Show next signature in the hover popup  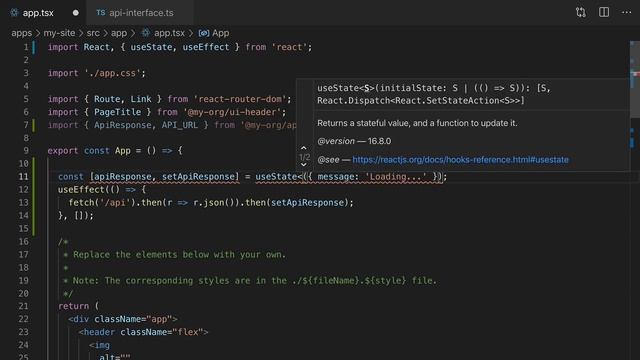pyautogui.click(x=304, y=164)
